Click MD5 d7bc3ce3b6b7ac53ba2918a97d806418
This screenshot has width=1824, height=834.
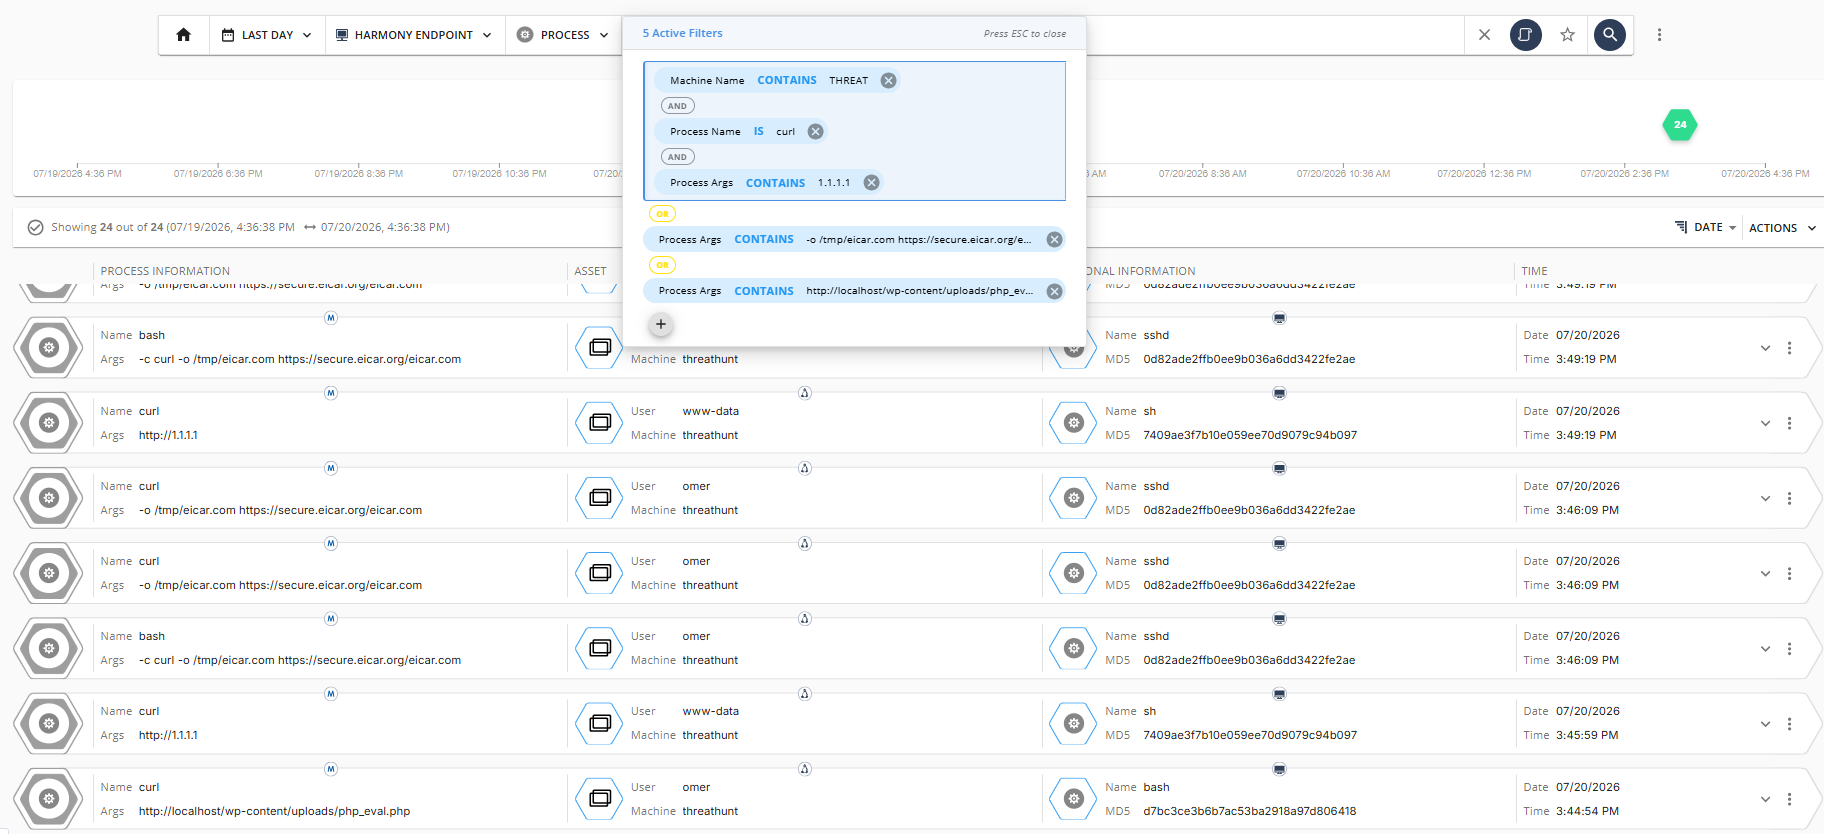1250,811
